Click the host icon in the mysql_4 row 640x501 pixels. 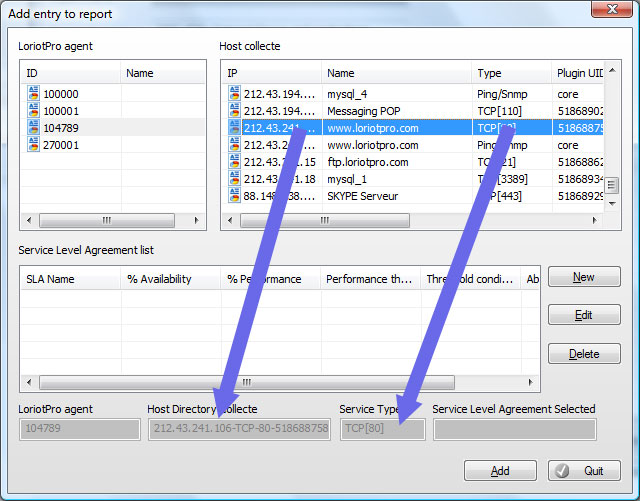click(234, 94)
